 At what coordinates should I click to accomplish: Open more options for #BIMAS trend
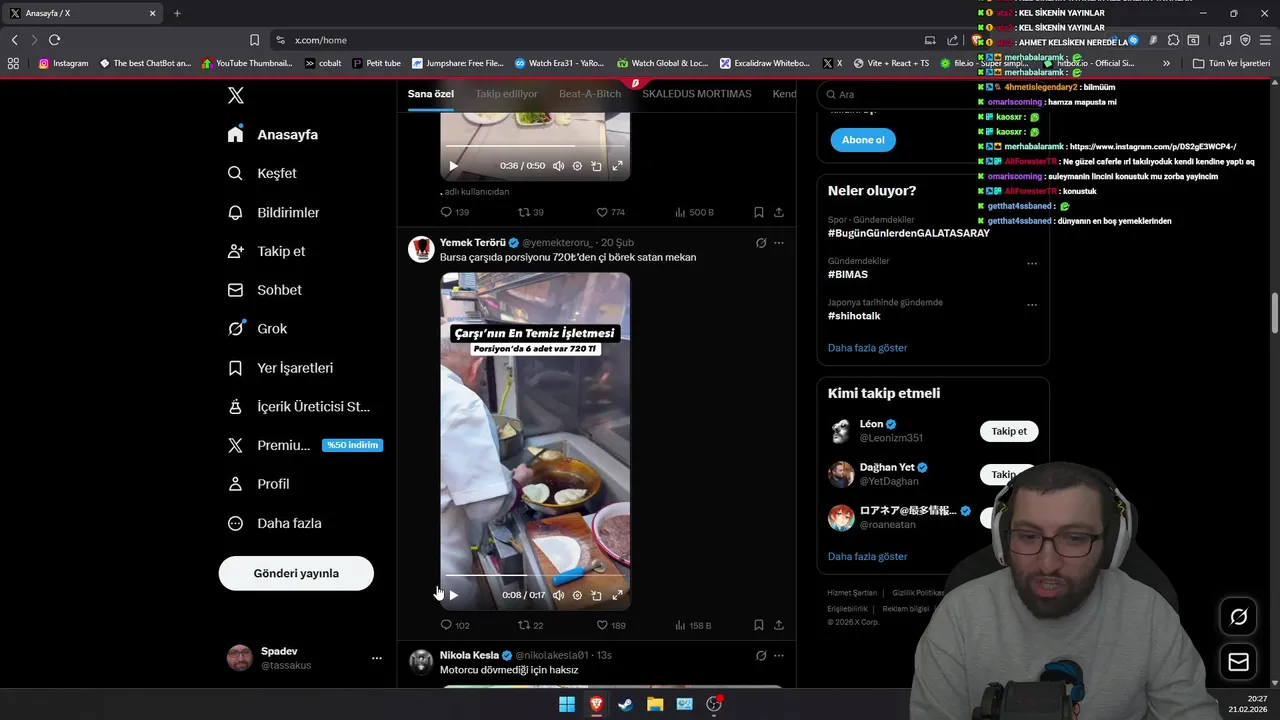(1032, 264)
